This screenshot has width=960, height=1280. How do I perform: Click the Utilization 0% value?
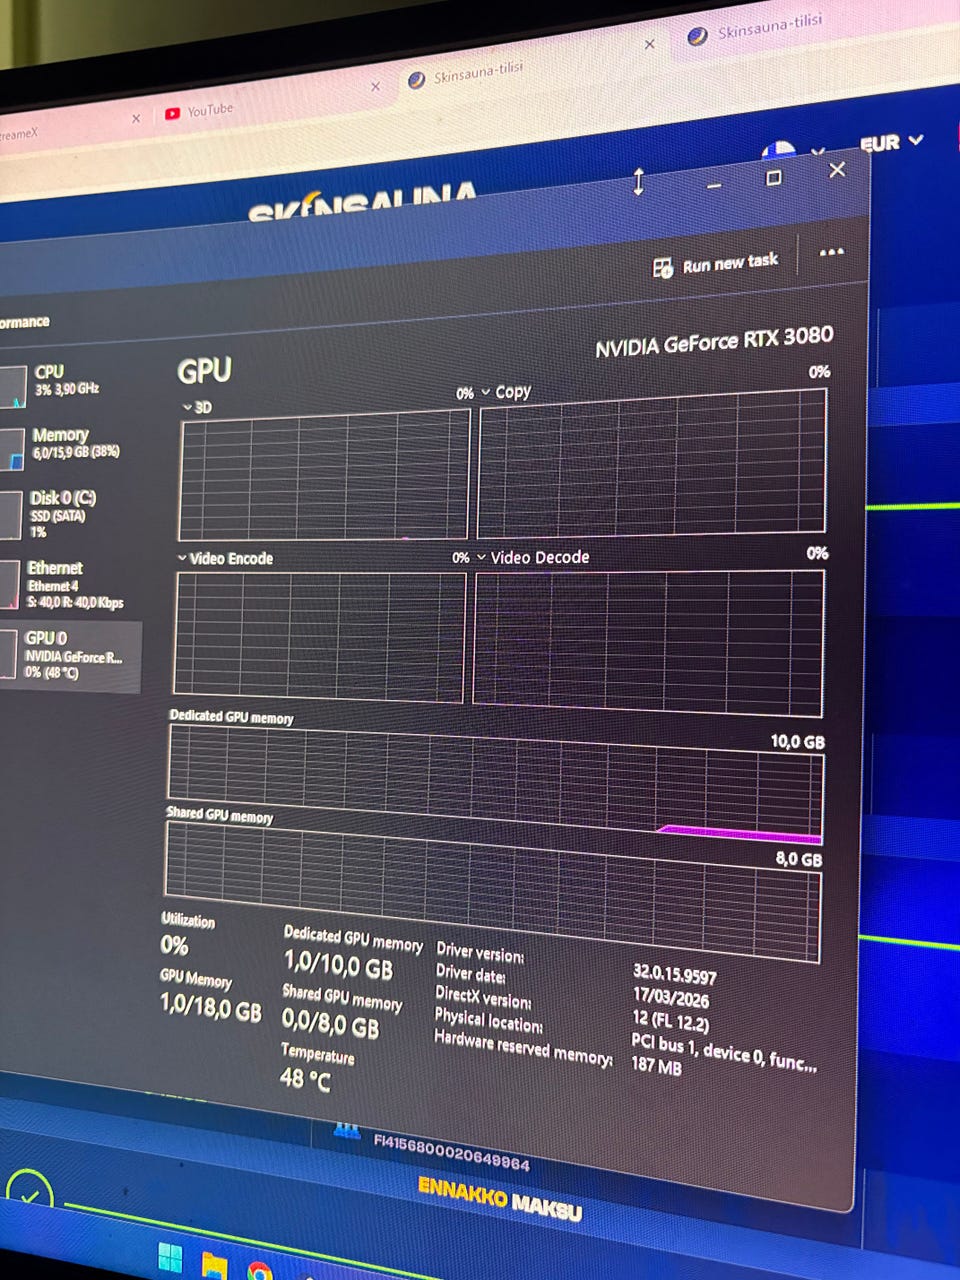(x=174, y=945)
